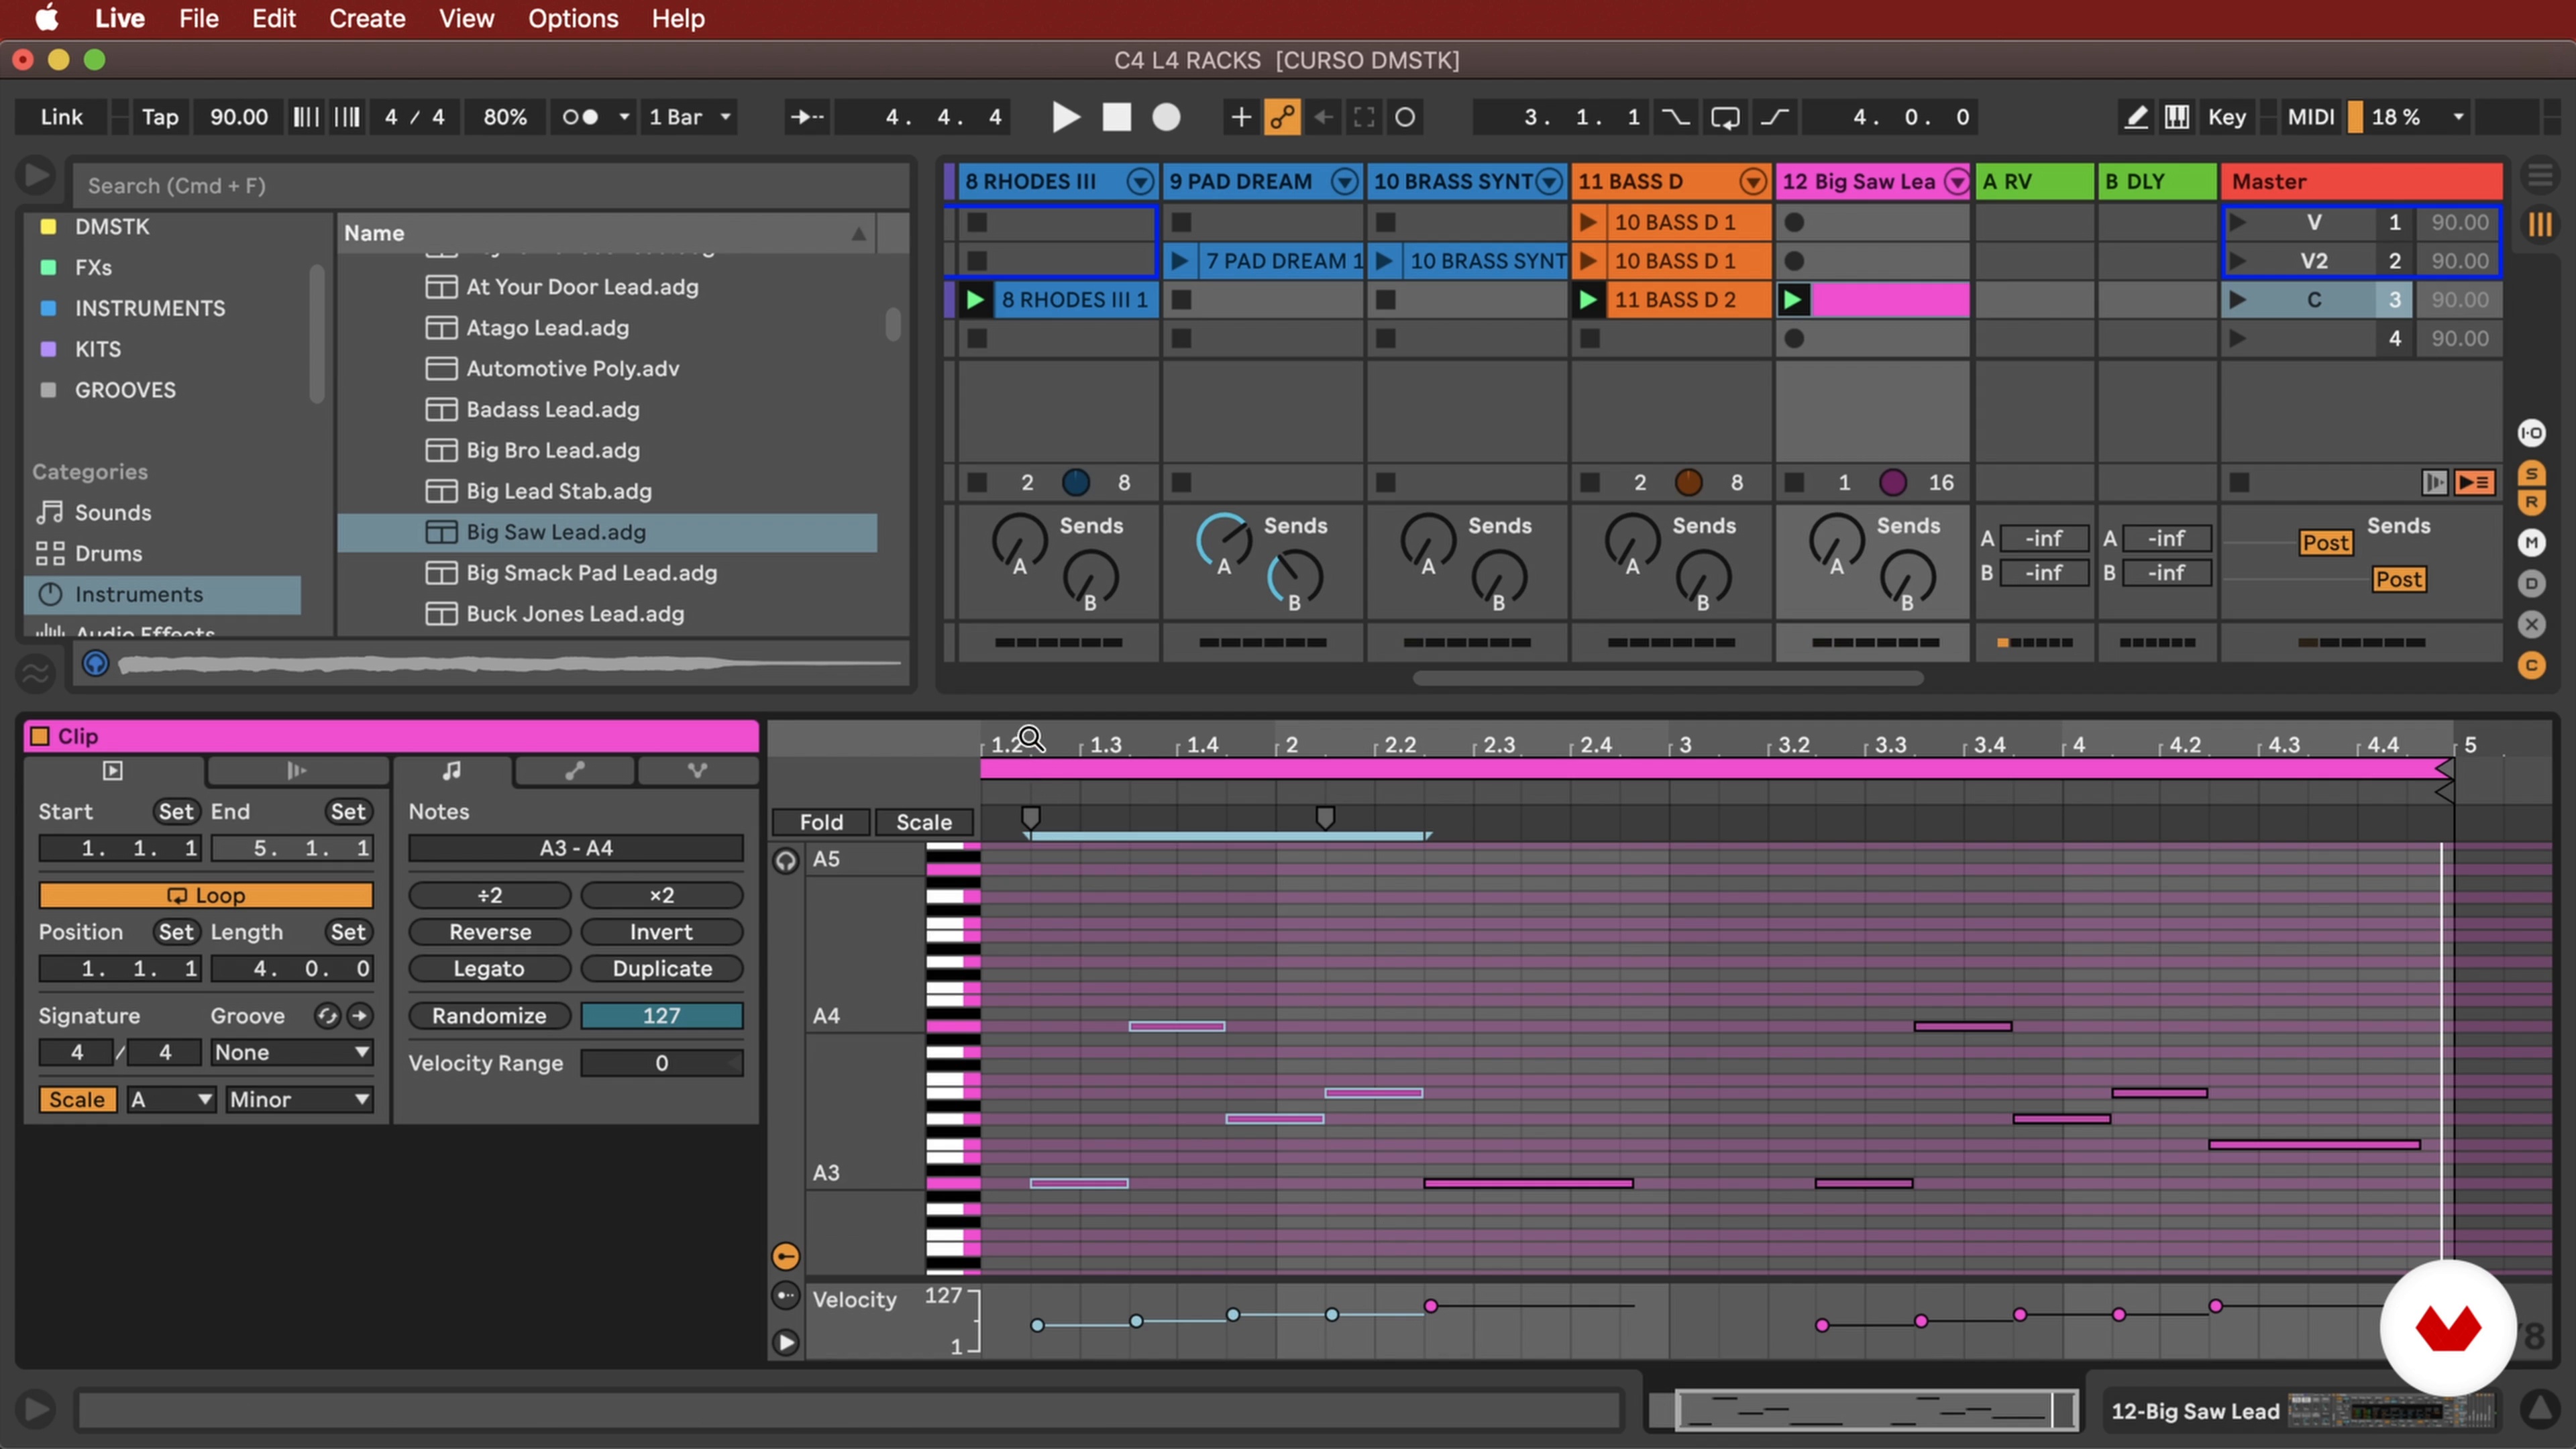Toggle the piano roll Fold button
Image resolution: width=2576 pixels, height=1449 pixels.
[821, 822]
